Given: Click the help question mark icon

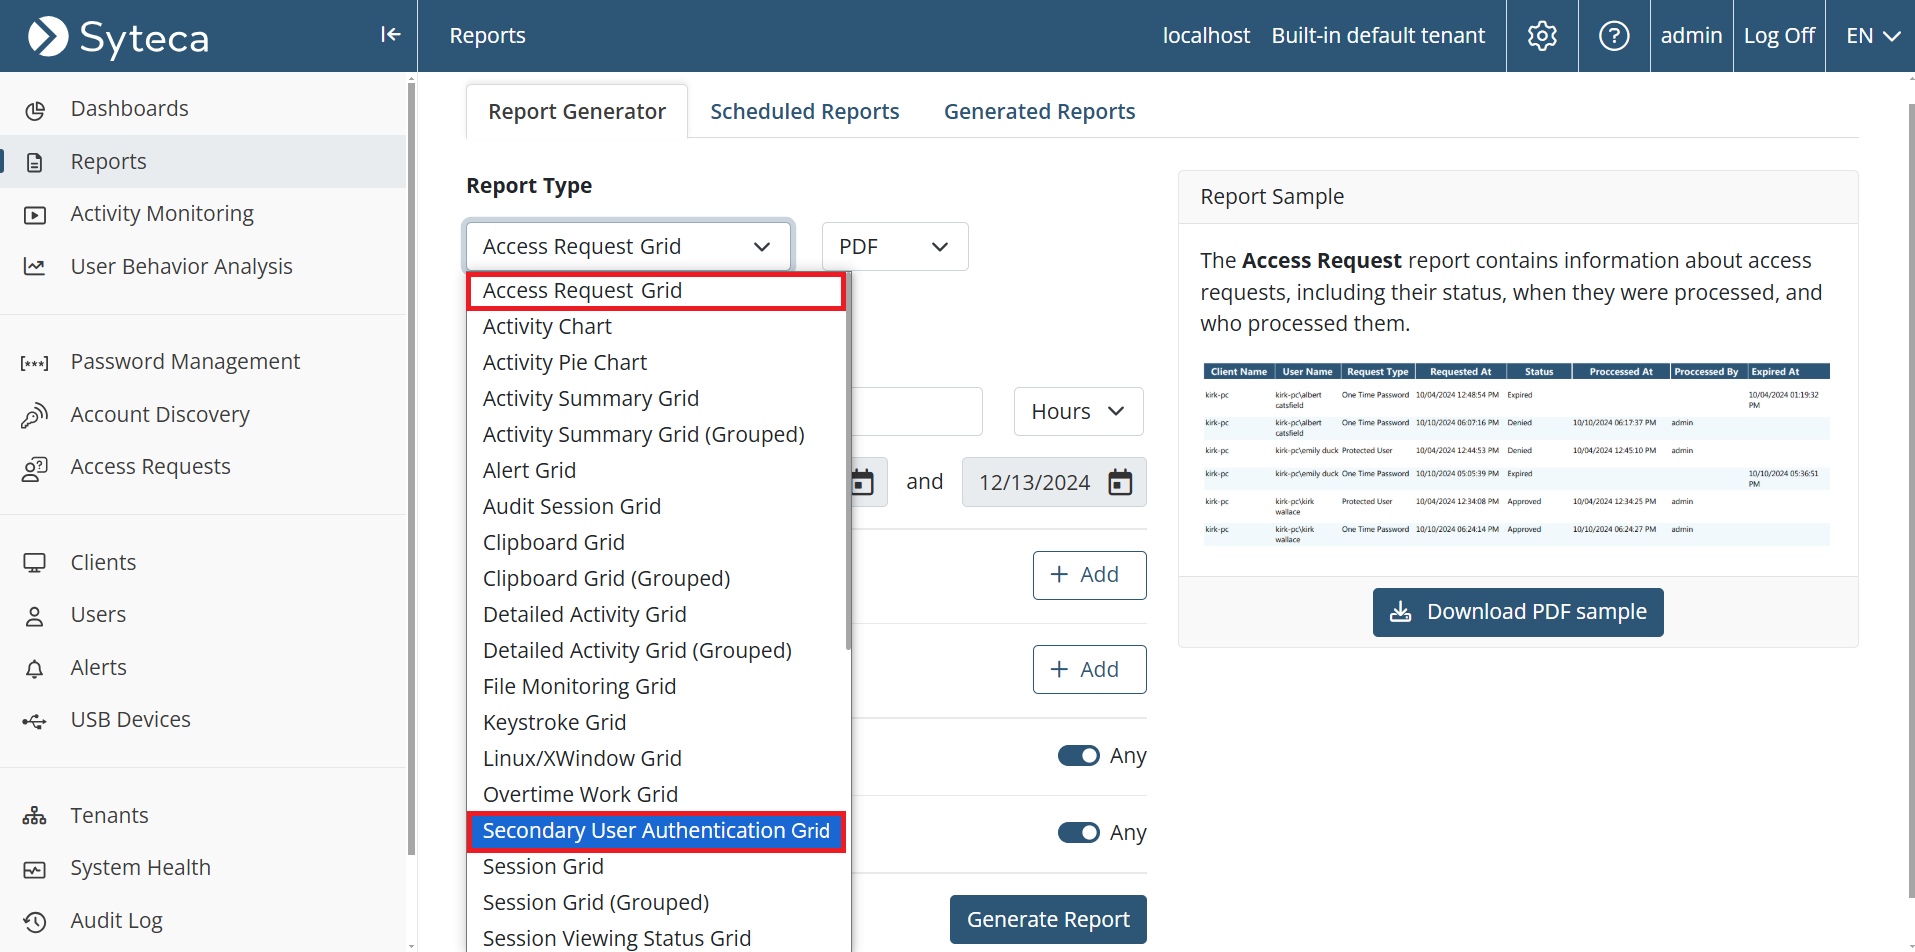Looking at the screenshot, I should click(x=1614, y=36).
